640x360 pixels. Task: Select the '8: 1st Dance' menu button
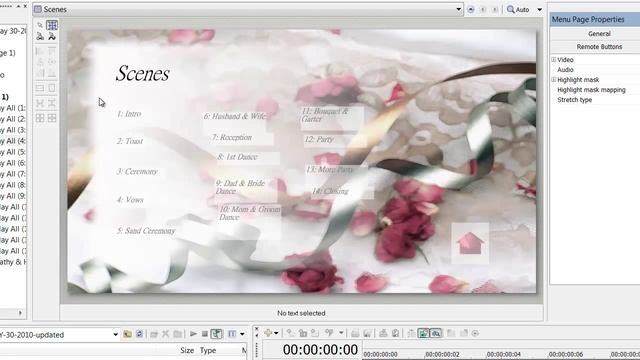(x=238, y=157)
